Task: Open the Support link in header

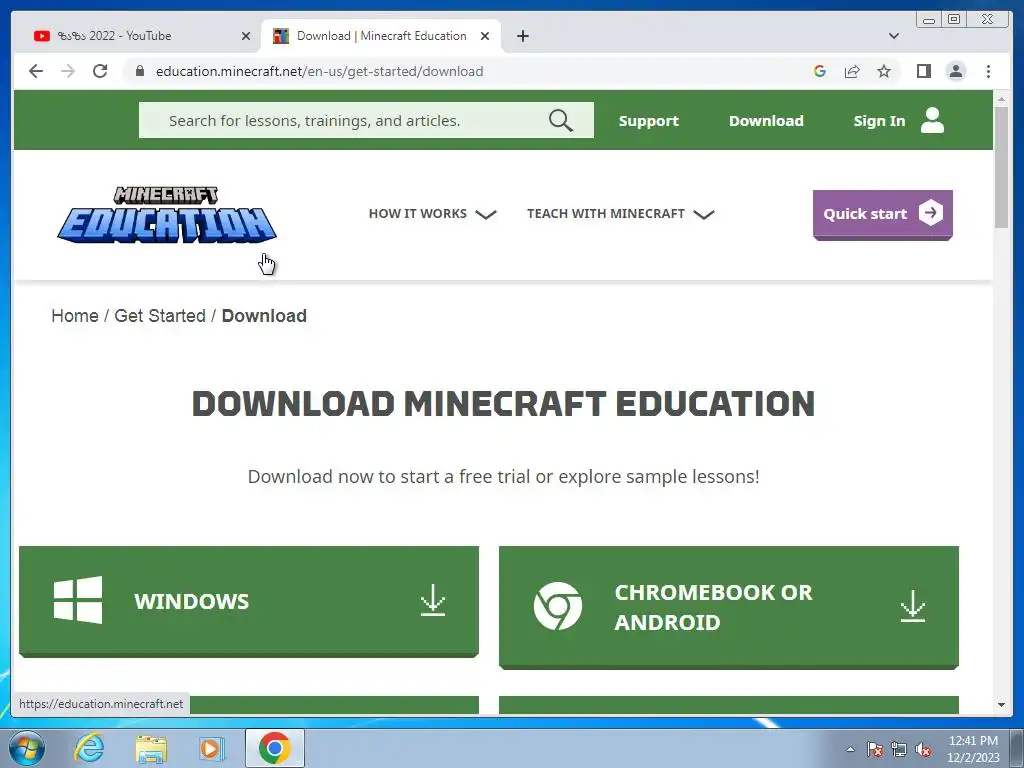Action: point(648,121)
